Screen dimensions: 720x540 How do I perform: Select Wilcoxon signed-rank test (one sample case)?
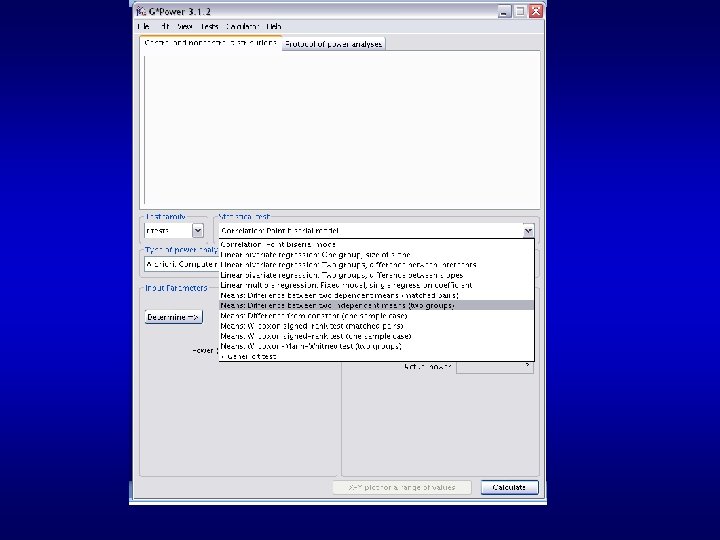pos(376,336)
